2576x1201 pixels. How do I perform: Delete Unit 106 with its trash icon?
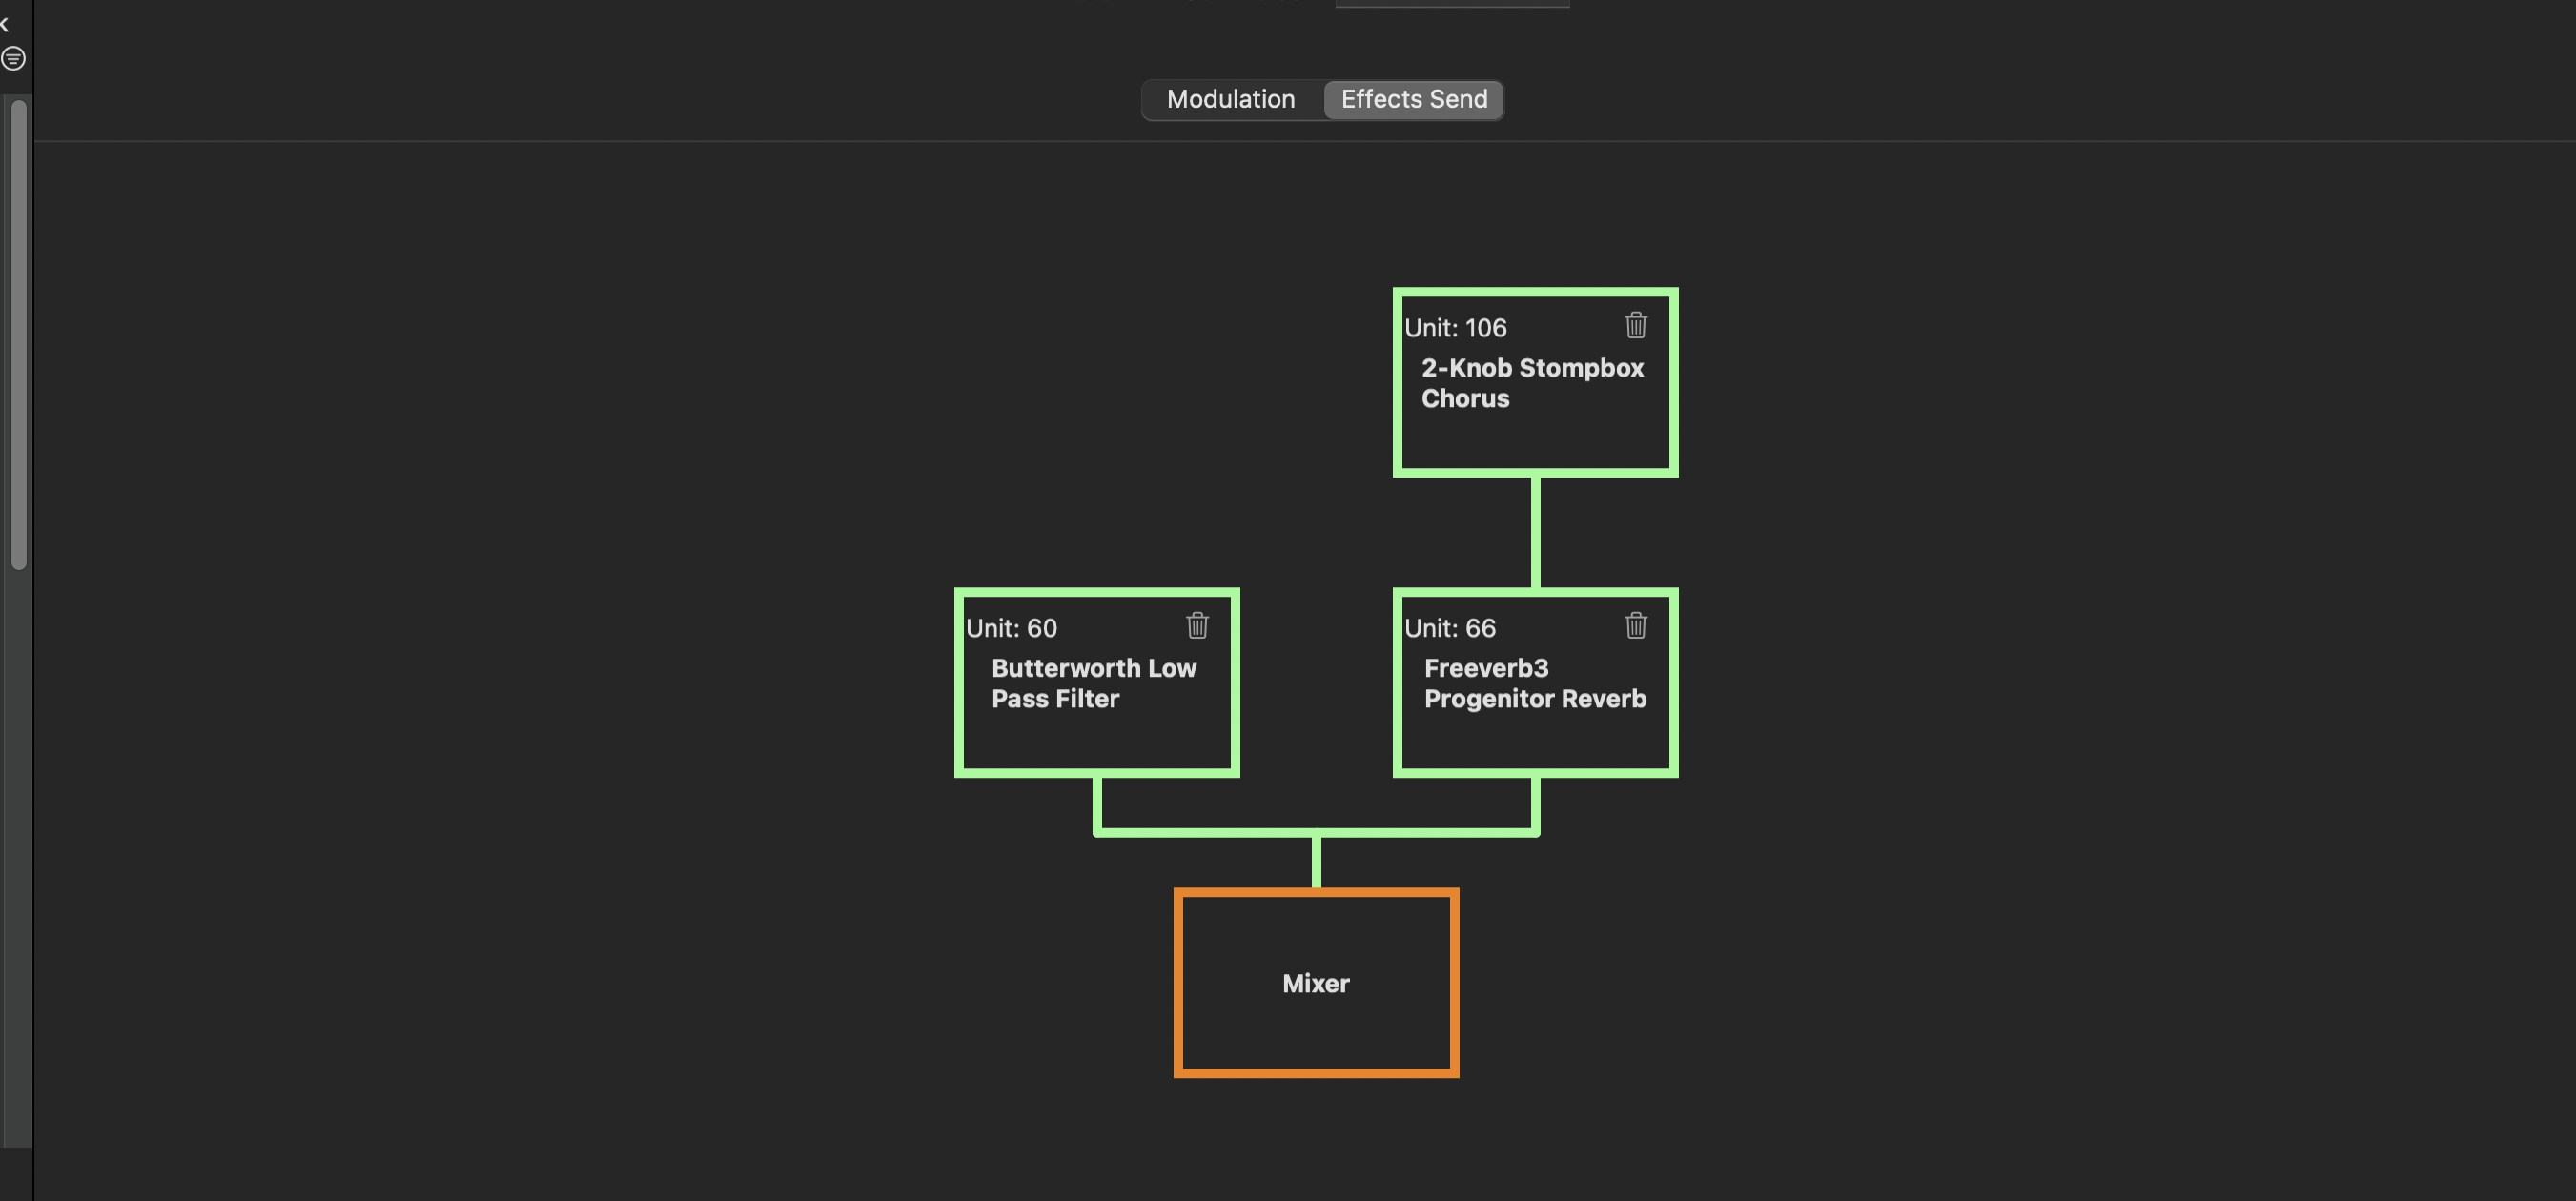(x=1636, y=325)
